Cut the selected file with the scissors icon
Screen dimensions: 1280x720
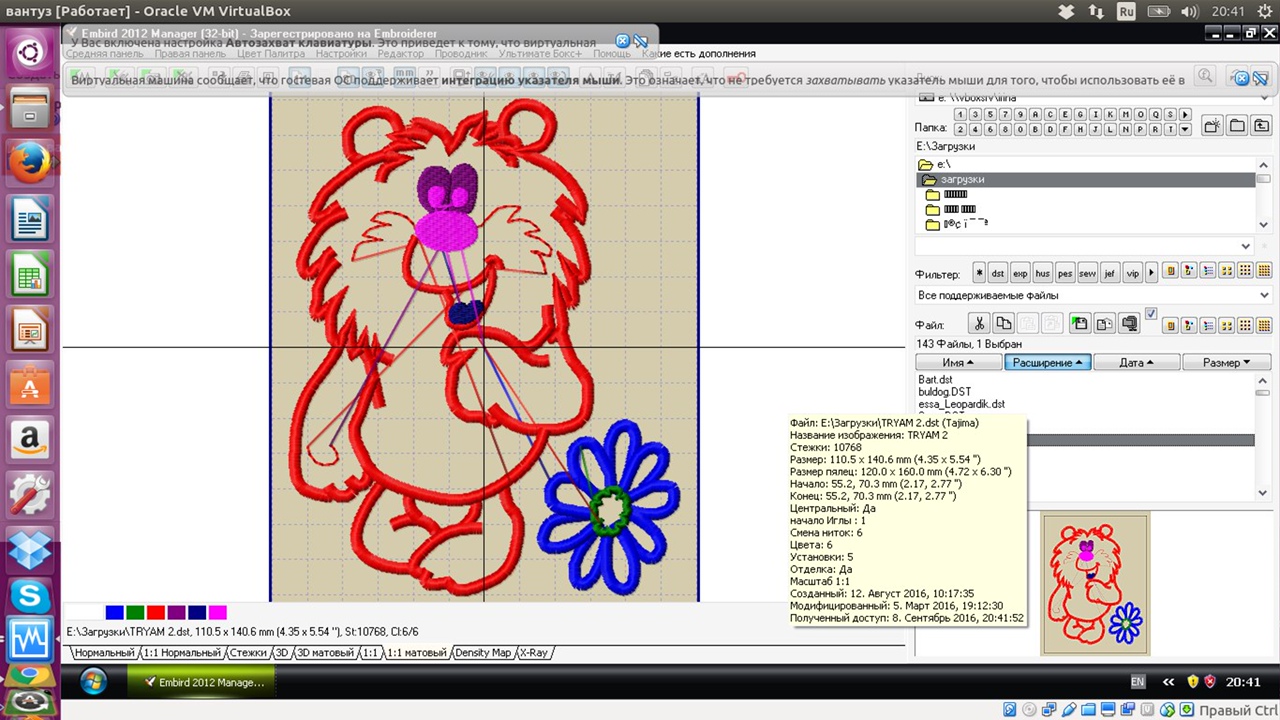pos(979,323)
